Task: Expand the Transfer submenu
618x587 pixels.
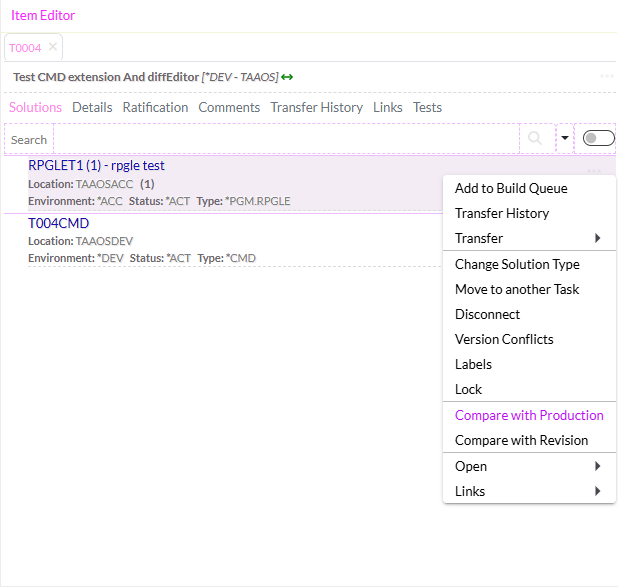Action: click(529, 238)
